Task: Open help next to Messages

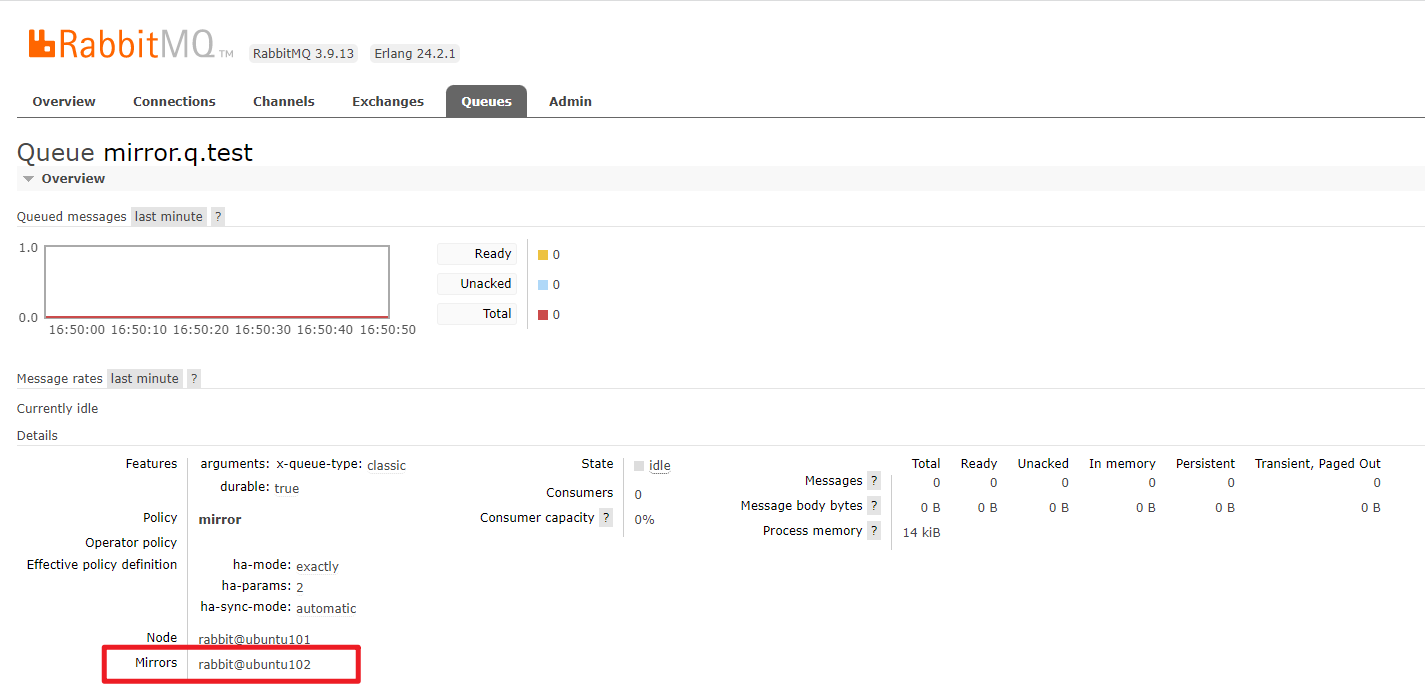Action: (874, 480)
